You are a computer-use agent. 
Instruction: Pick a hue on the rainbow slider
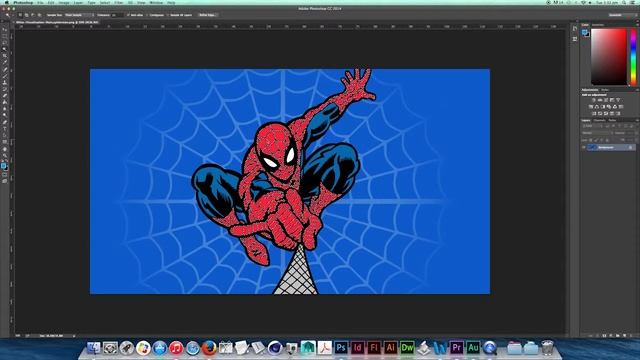(x=633, y=56)
